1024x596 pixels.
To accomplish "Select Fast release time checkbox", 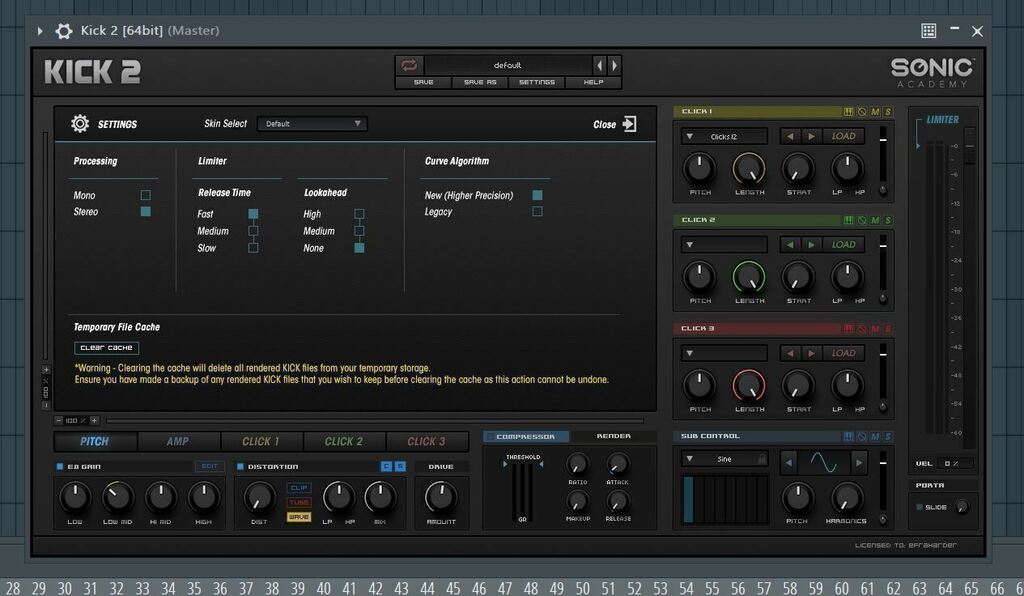I will pos(253,214).
